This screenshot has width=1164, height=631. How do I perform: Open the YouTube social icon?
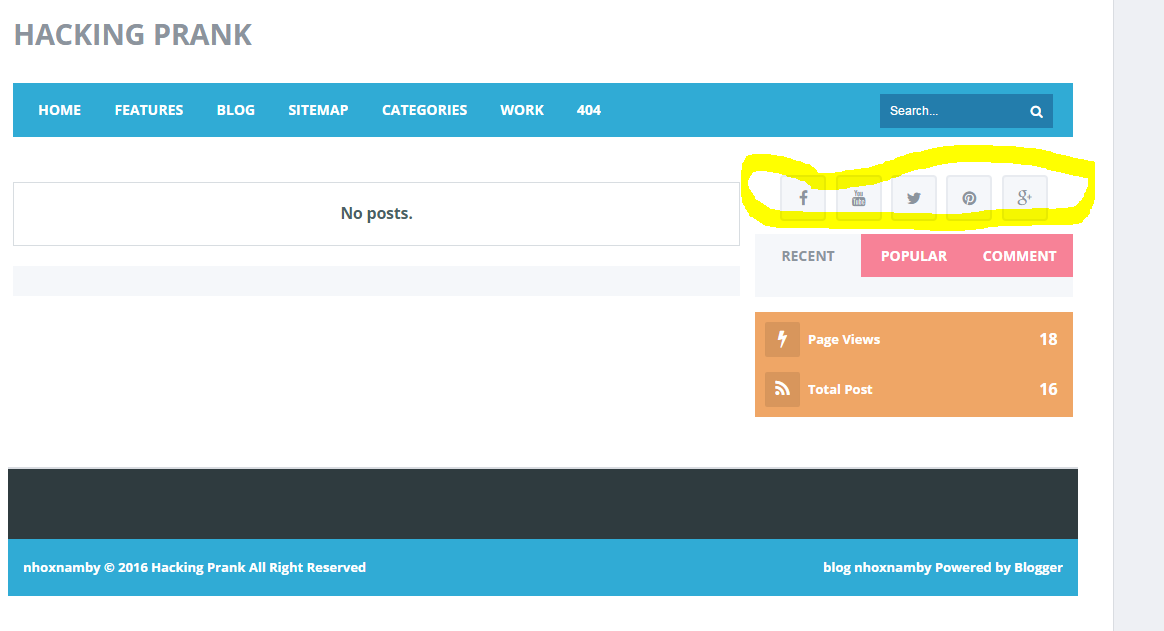tap(858, 198)
